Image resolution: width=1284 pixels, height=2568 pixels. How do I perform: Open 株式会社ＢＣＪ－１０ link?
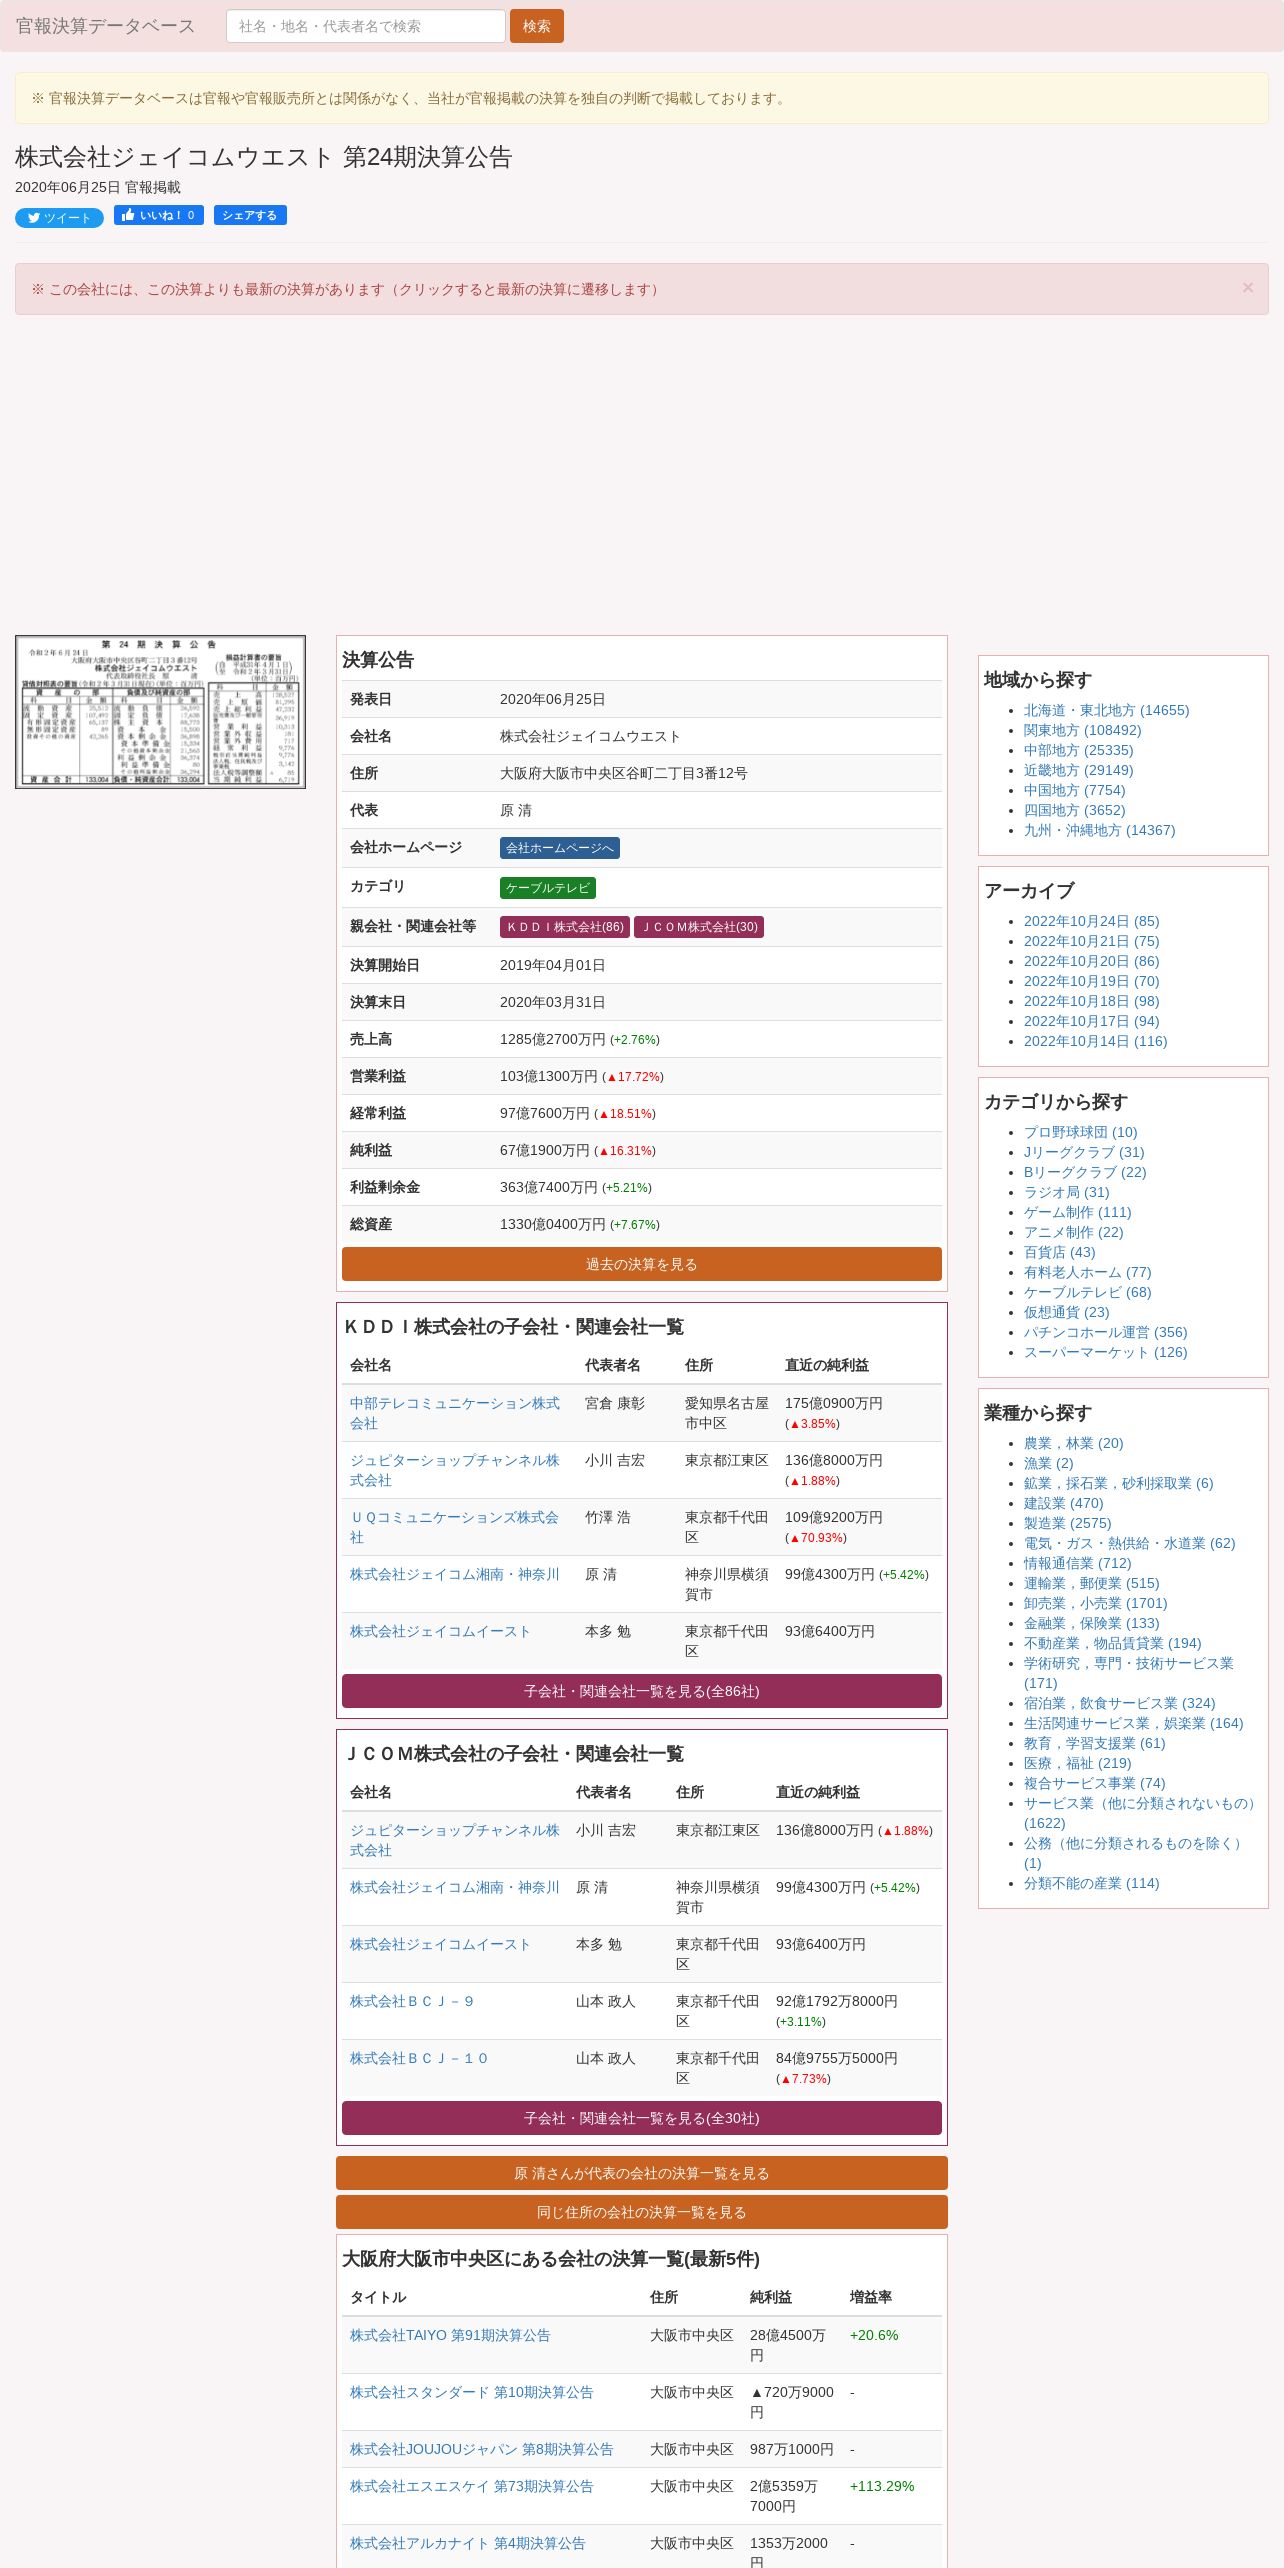[x=419, y=2058]
